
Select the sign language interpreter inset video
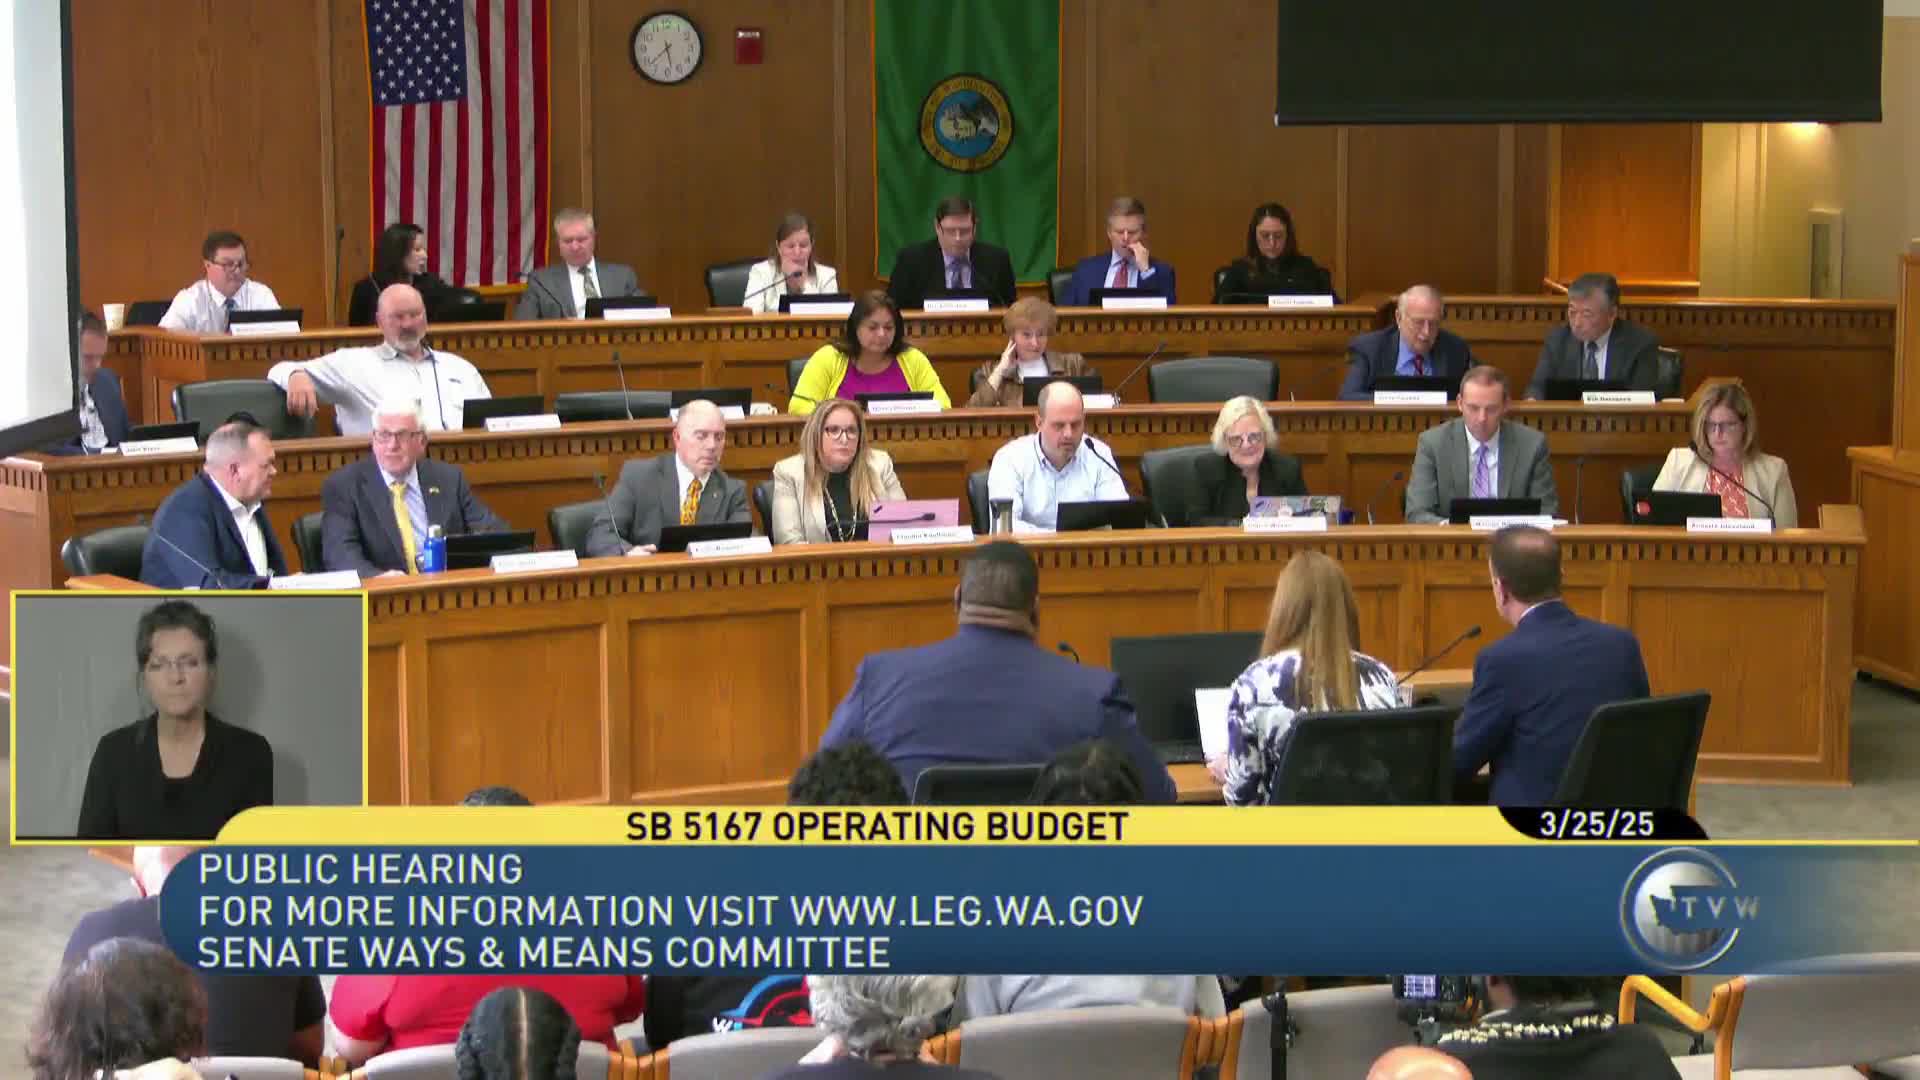(189, 716)
